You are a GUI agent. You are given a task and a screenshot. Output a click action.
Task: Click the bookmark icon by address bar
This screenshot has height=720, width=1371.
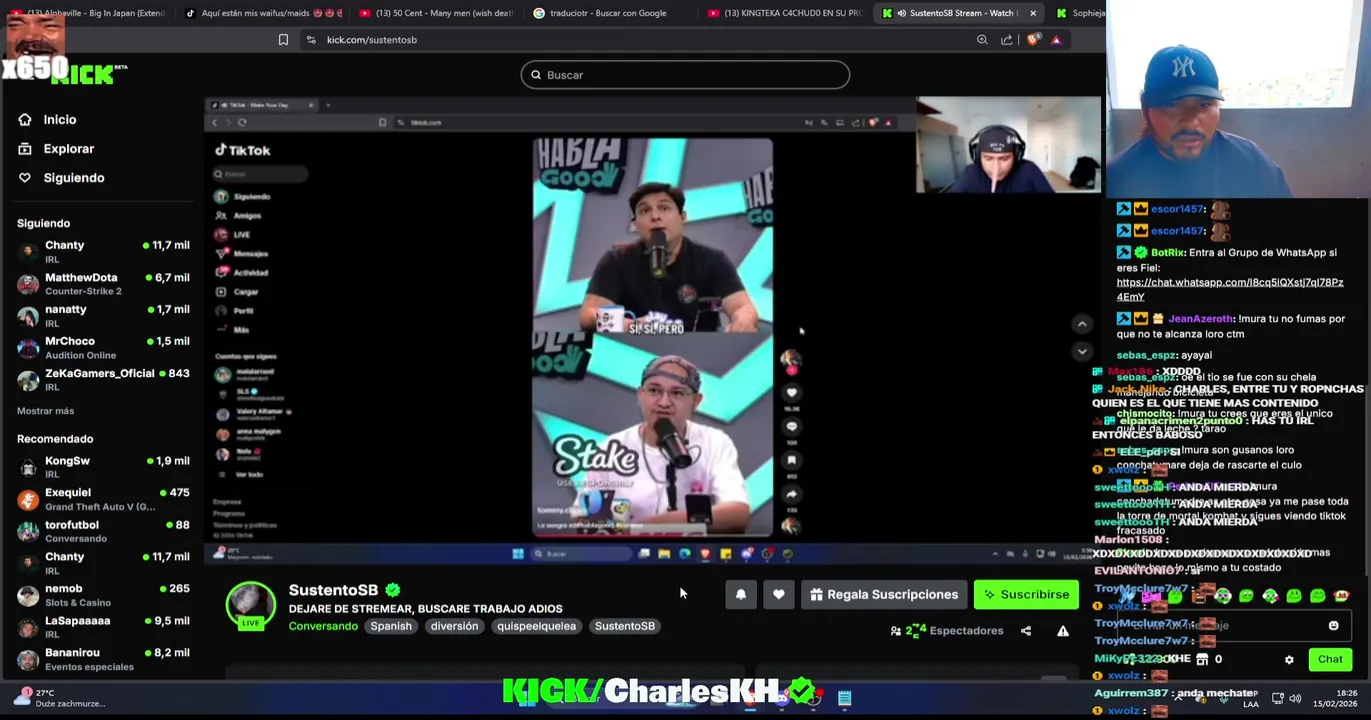tap(283, 40)
